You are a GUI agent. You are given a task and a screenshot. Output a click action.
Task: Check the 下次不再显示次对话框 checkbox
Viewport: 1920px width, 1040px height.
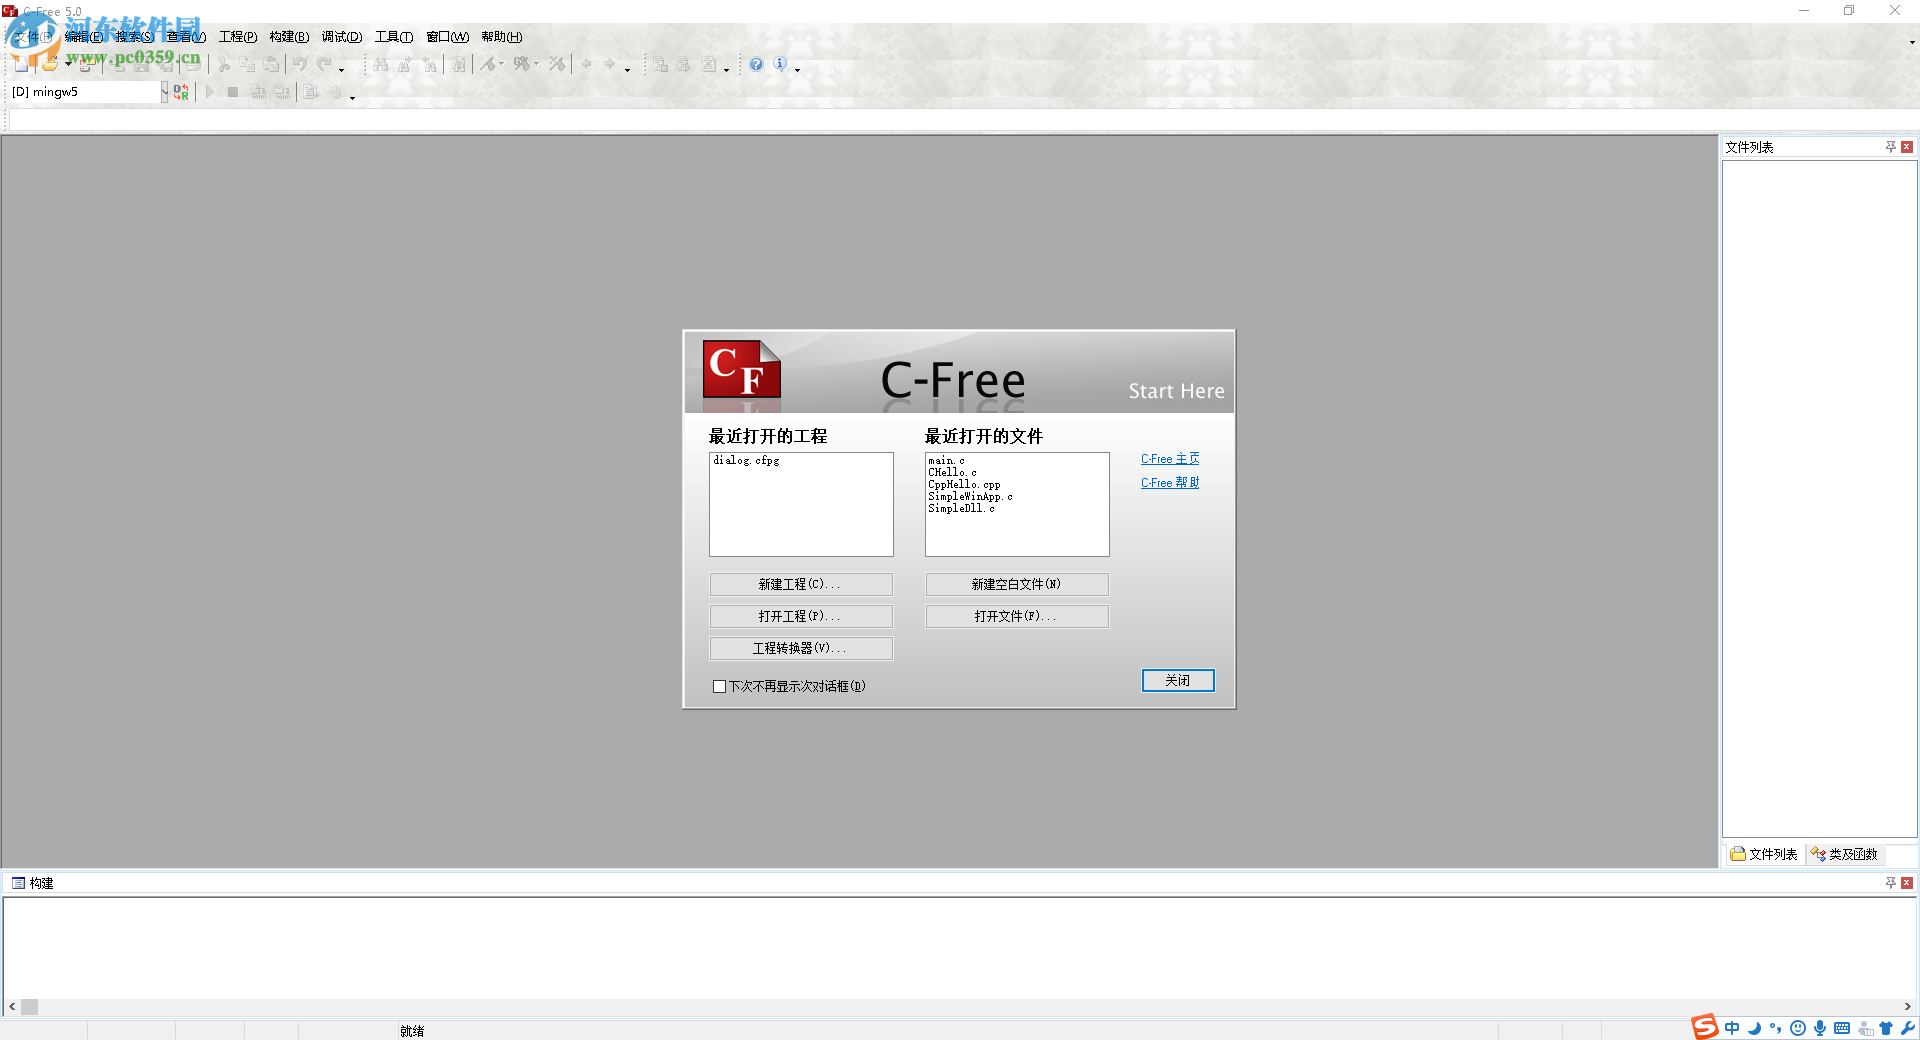point(719,686)
